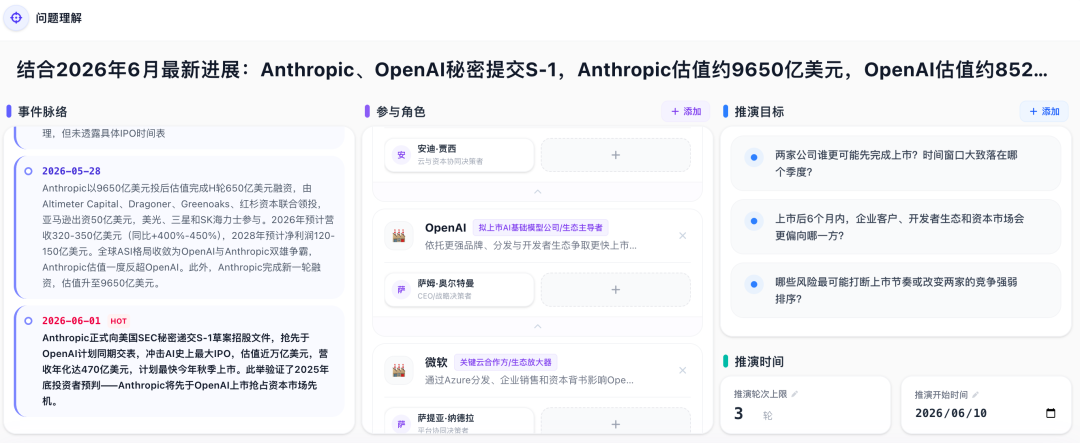The height and width of the screenshot is (443, 1080).
Task: Click the 微软 factory avatar icon
Action: coord(399,370)
